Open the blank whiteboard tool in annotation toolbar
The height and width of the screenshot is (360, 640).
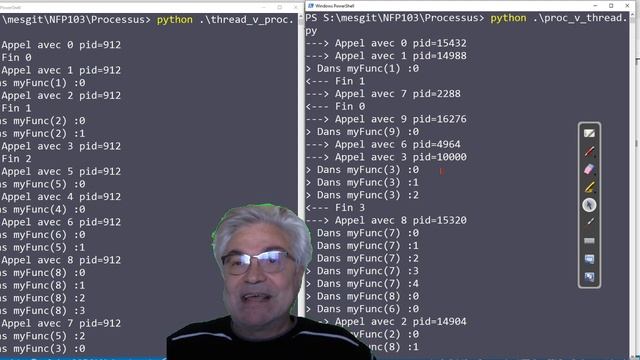pos(589,133)
